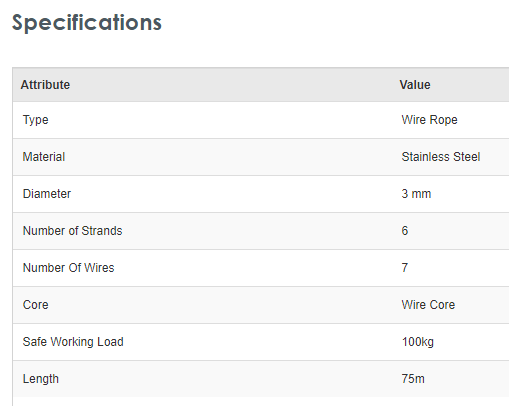
Task: Select the Type attribute cell
Action: click(36, 120)
